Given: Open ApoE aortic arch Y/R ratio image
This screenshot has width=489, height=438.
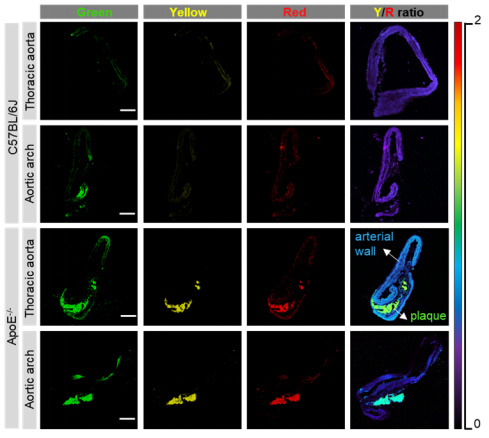Looking at the screenshot, I should (399, 380).
